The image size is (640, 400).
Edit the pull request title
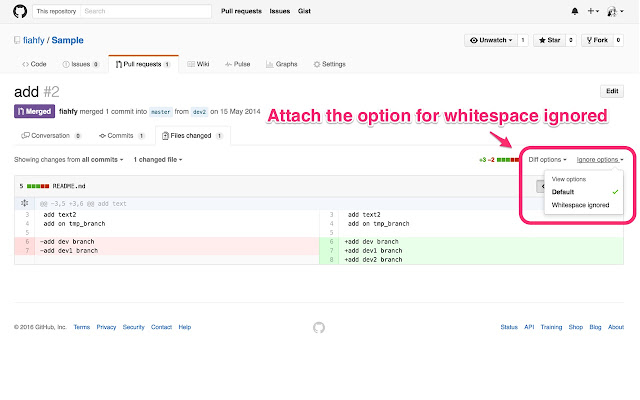point(612,91)
